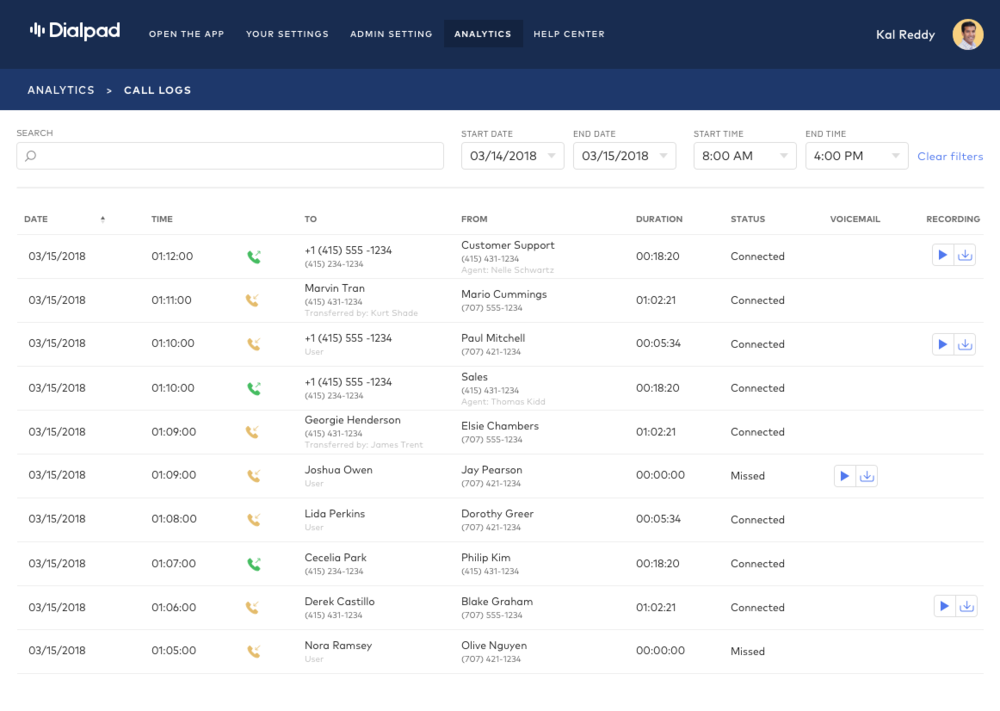Play voicemail from Jay Pearson

[x=844, y=476]
